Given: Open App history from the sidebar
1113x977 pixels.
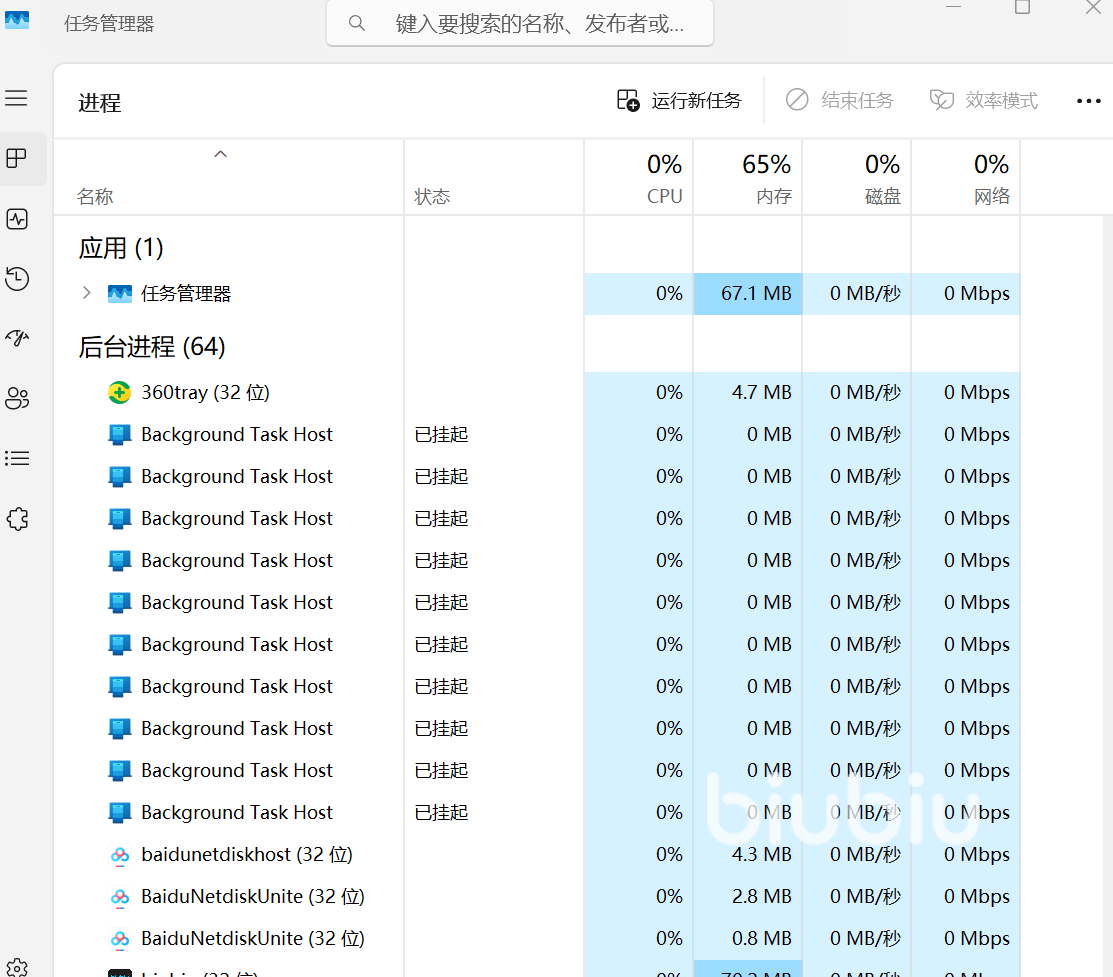Looking at the screenshot, I should 17,279.
